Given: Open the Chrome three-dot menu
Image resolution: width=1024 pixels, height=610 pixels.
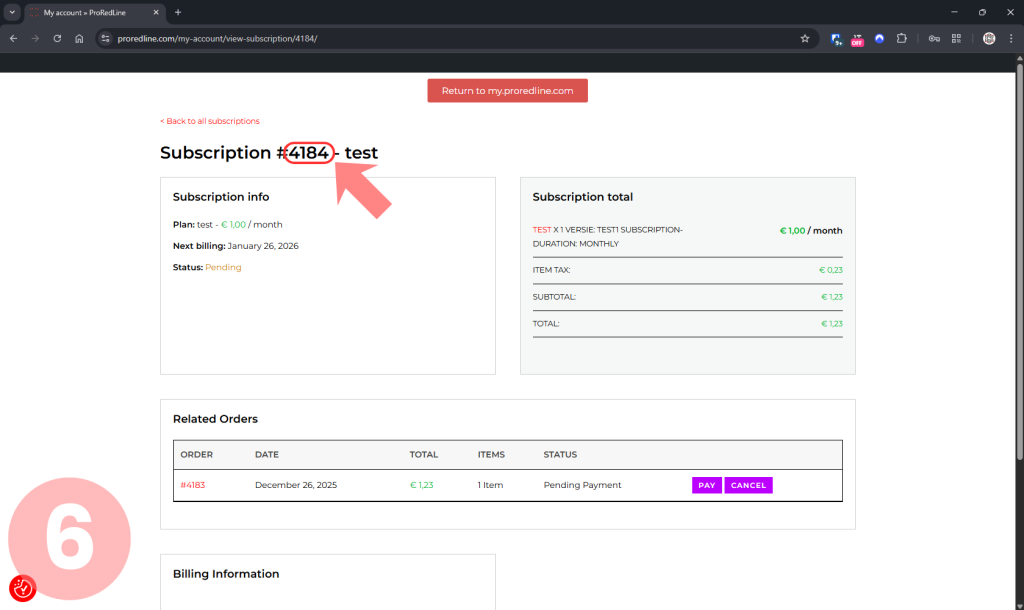Looking at the screenshot, I should coord(1011,39).
